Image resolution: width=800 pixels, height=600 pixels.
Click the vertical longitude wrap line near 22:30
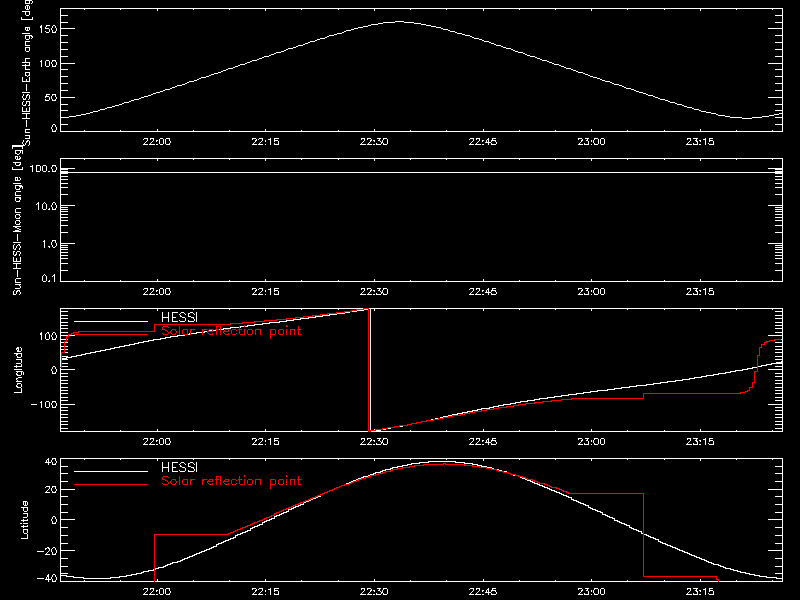point(369,370)
